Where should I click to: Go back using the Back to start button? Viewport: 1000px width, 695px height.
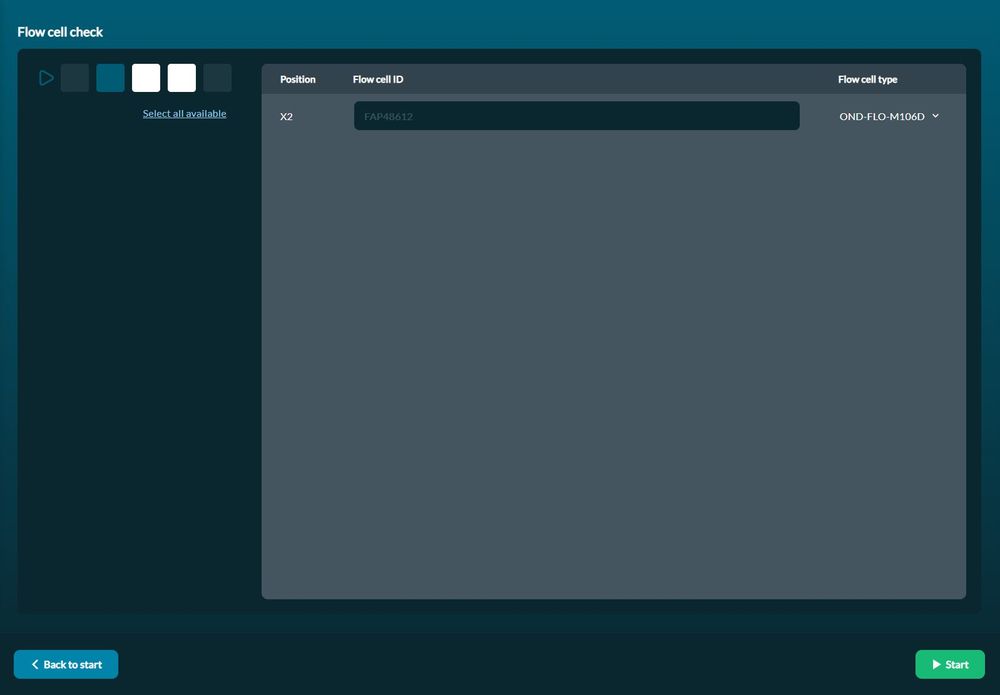point(66,664)
